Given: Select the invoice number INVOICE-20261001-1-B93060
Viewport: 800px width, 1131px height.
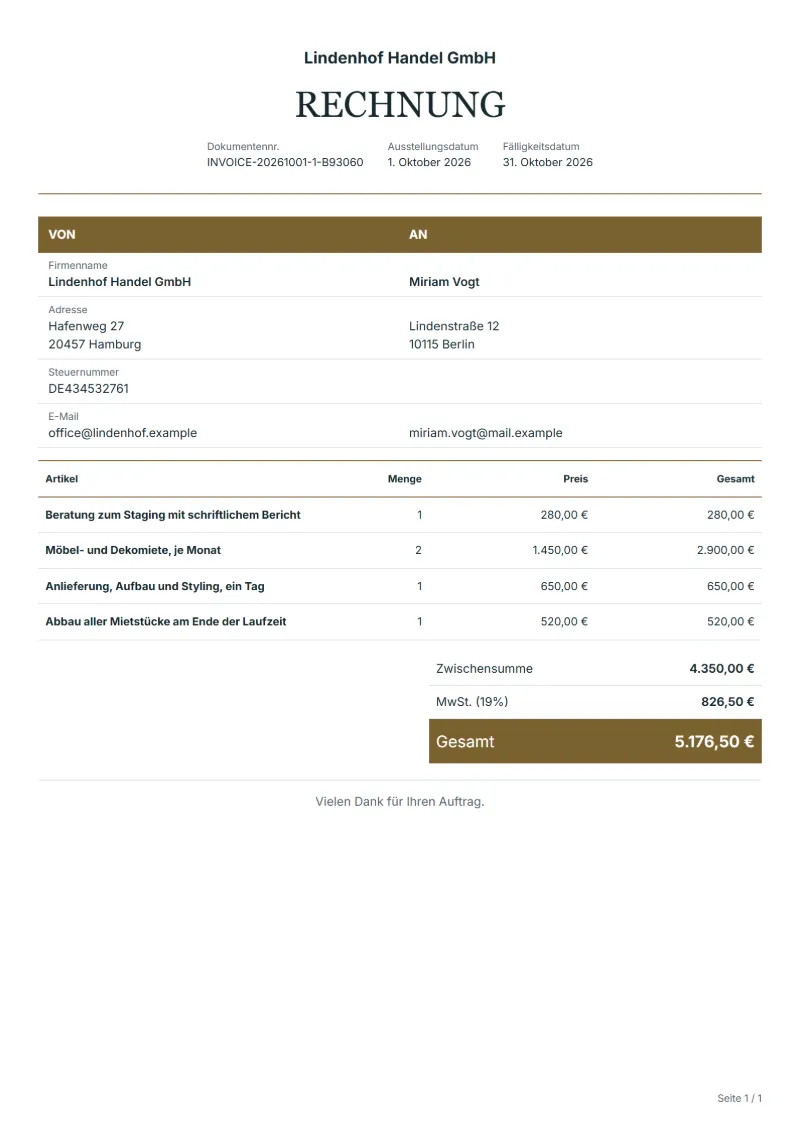Looking at the screenshot, I should pos(285,162).
